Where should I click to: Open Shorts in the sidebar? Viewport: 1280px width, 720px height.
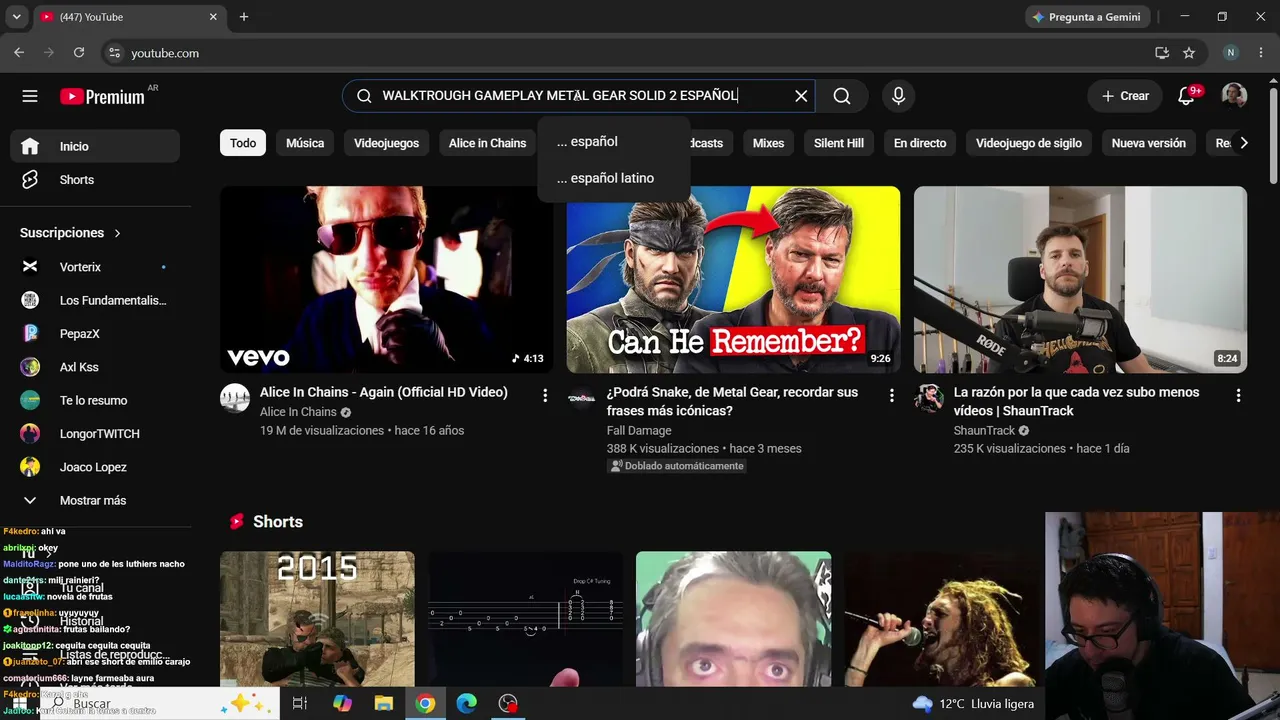pyautogui.click(x=95, y=180)
